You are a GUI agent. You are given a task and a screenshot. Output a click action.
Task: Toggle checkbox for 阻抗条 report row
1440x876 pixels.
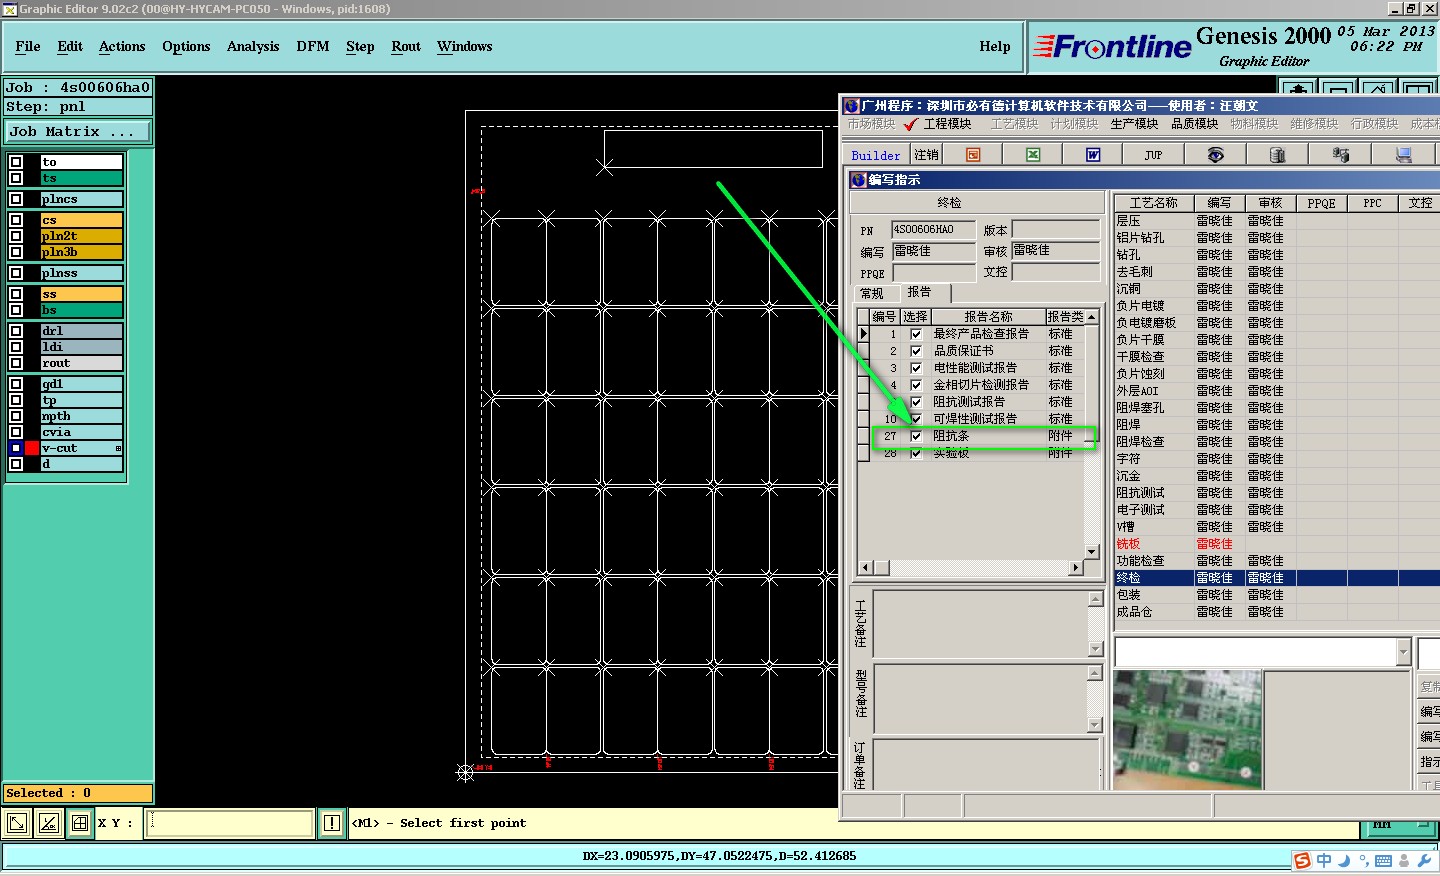pyautogui.click(x=916, y=436)
